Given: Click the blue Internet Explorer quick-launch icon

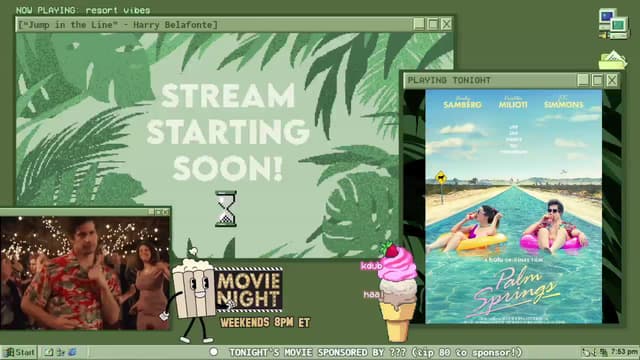Looking at the screenshot, I should [x=72, y=351].
